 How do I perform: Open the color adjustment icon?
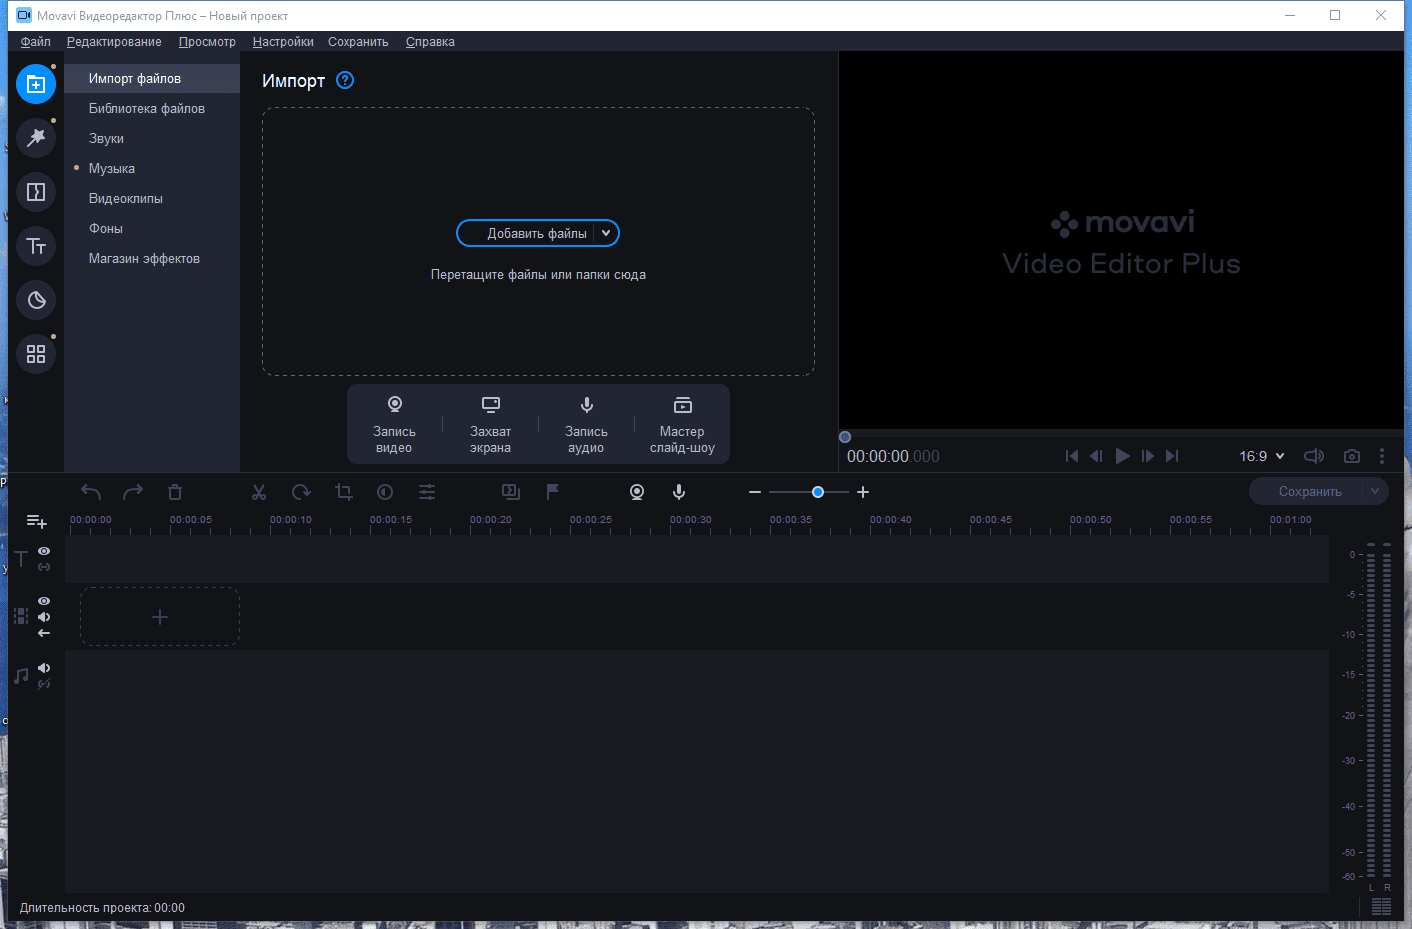click(x=385, y=492)
